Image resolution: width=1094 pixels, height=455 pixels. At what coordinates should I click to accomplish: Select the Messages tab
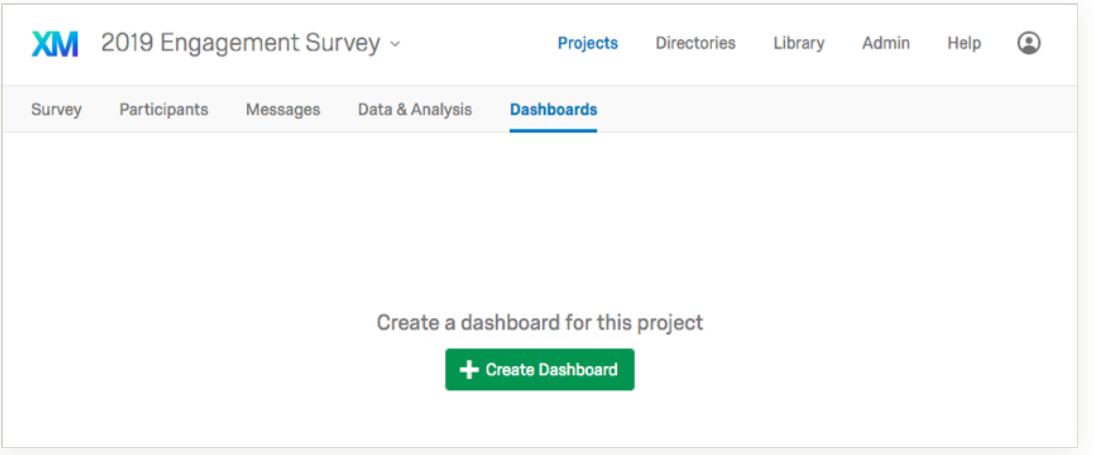283,110
